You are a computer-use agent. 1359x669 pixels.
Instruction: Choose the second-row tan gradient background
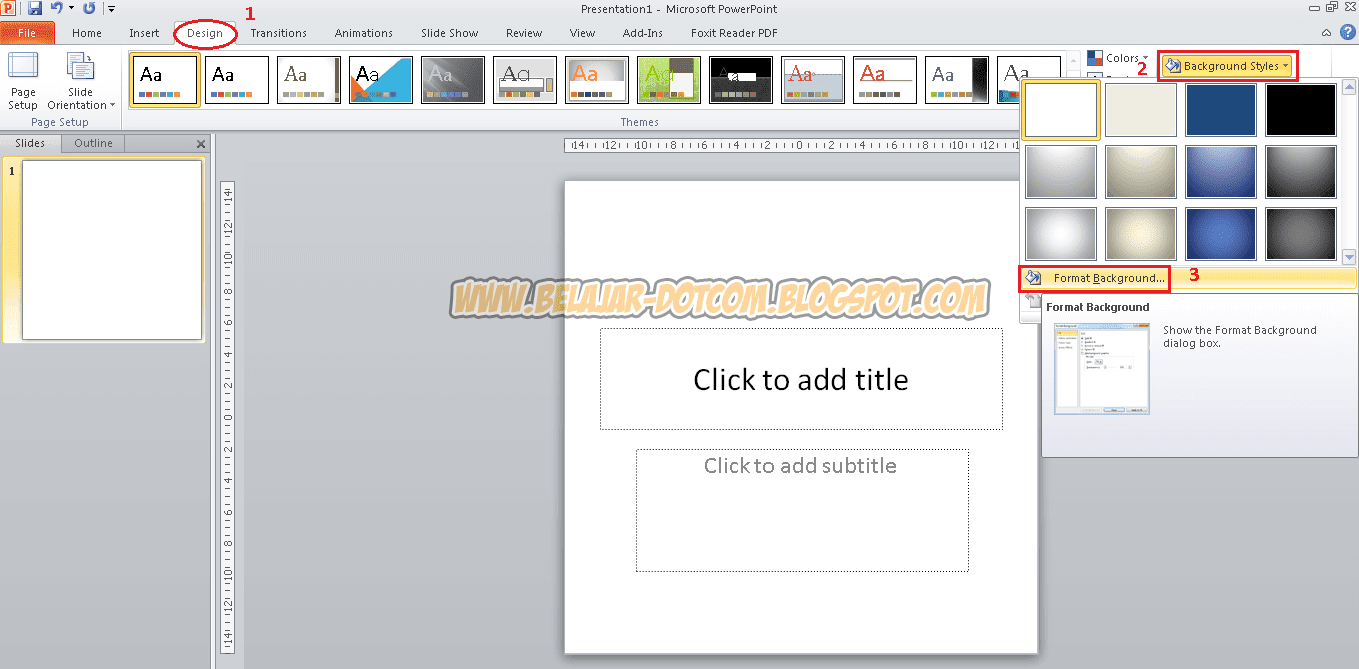[x=1141, y=172]
